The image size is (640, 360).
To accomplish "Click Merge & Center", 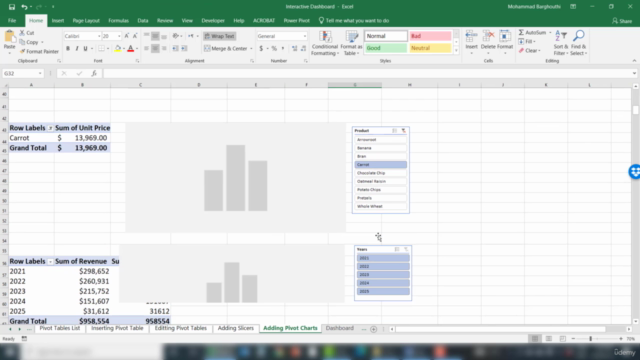I will click(x=226, y=49).
